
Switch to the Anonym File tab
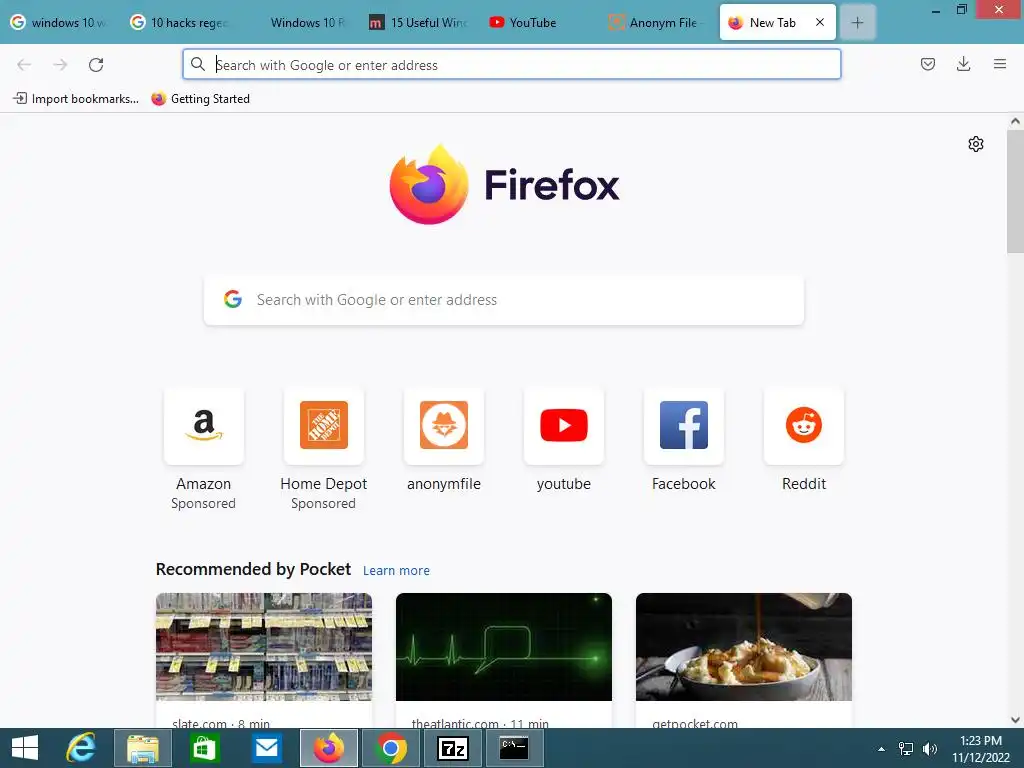(658, 23)
